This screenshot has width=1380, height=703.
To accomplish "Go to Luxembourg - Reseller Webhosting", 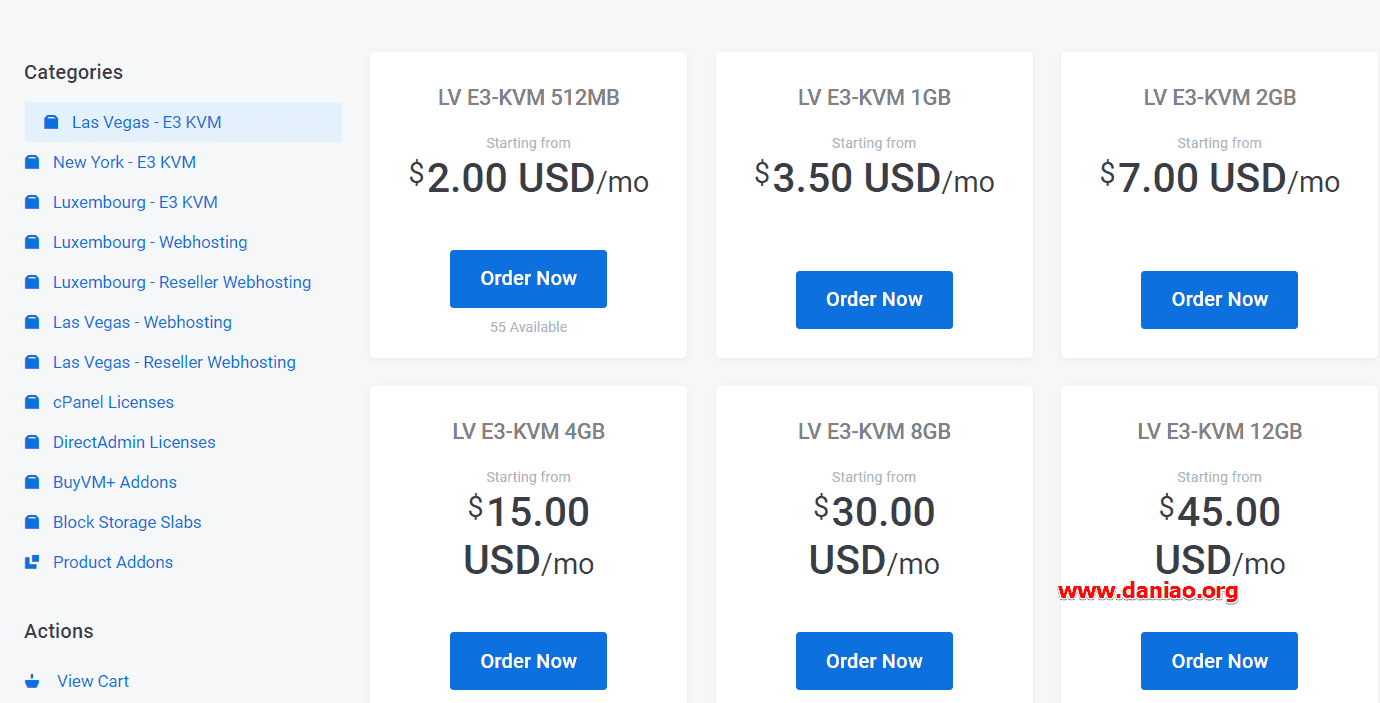I will [x=182, y=282].
